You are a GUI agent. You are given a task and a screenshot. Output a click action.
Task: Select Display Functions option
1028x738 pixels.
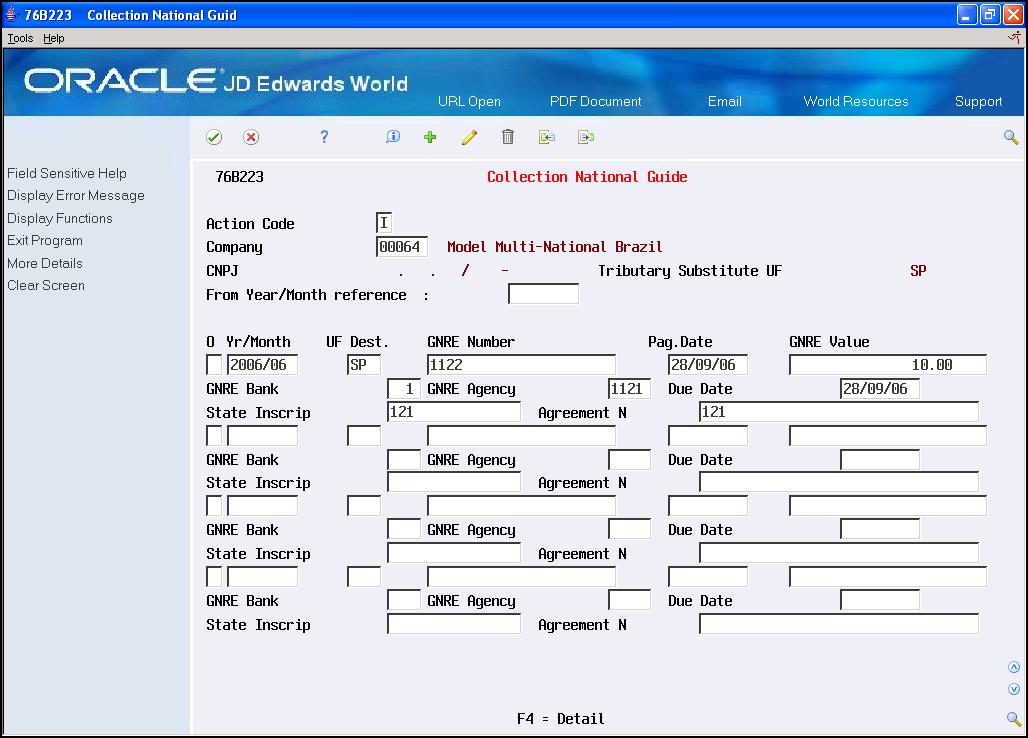(60, 218)
